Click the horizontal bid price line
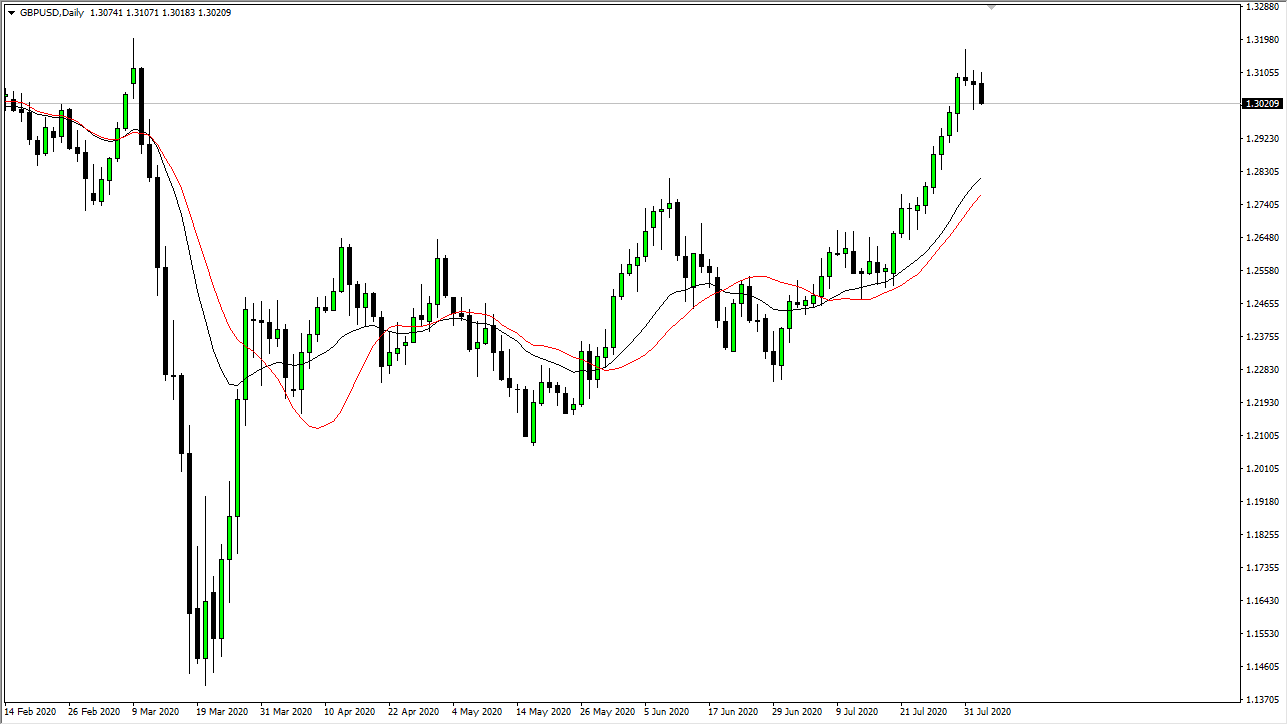 click(x=600, y=103)
